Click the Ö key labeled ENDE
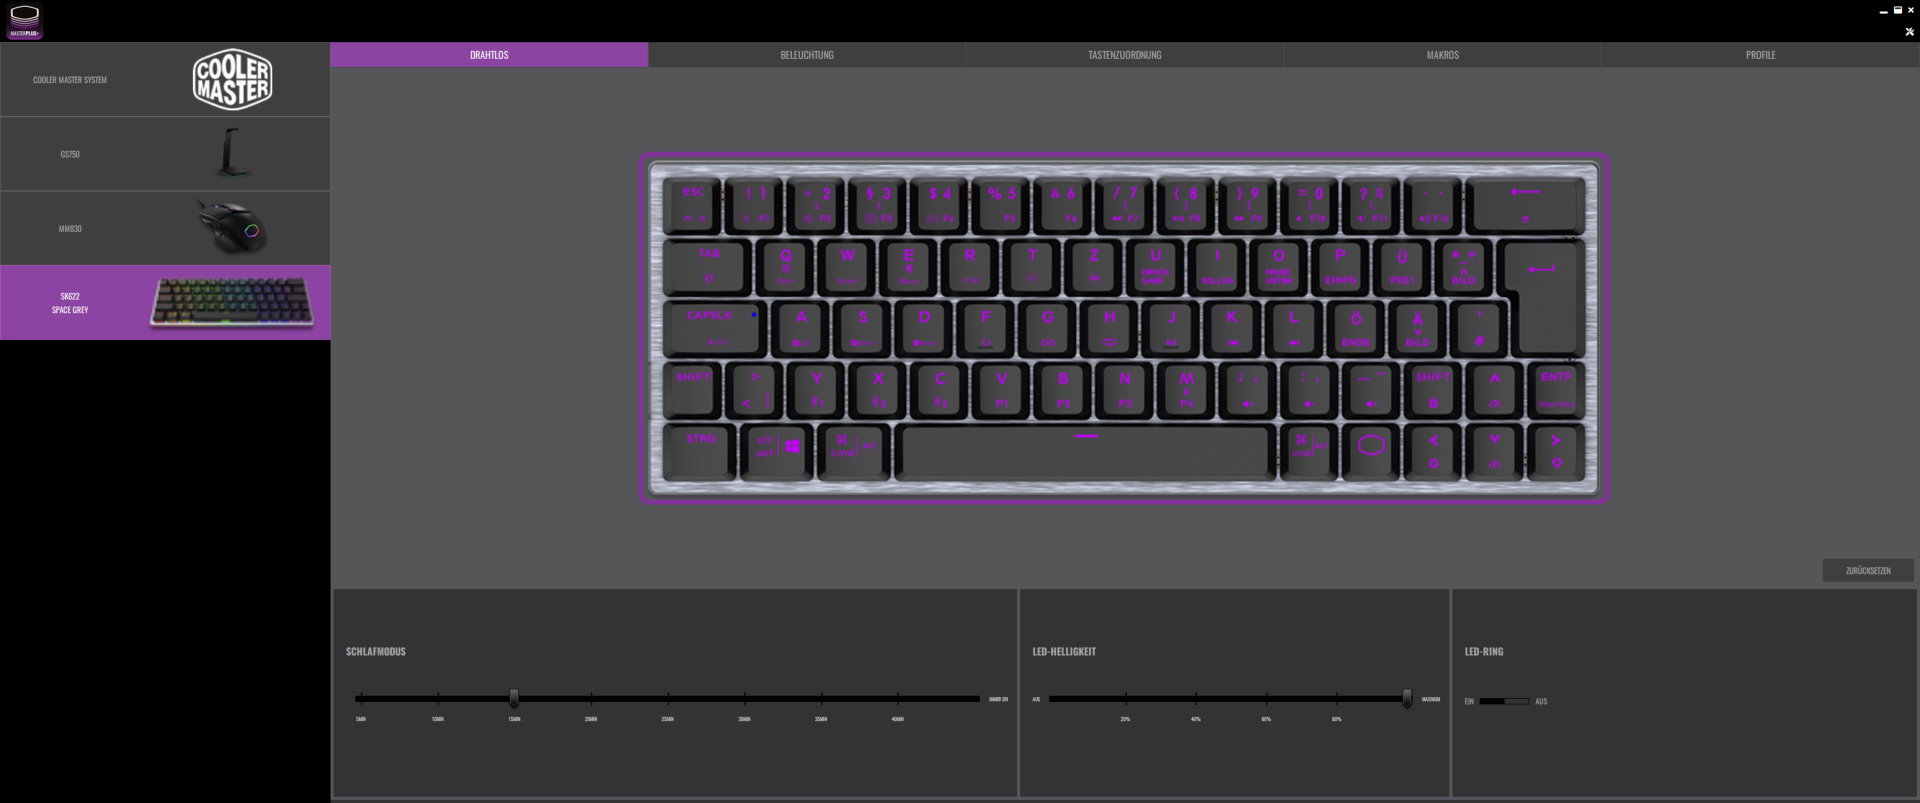This screenshot has width=1920, height=803. click(x=1356, y=328)
